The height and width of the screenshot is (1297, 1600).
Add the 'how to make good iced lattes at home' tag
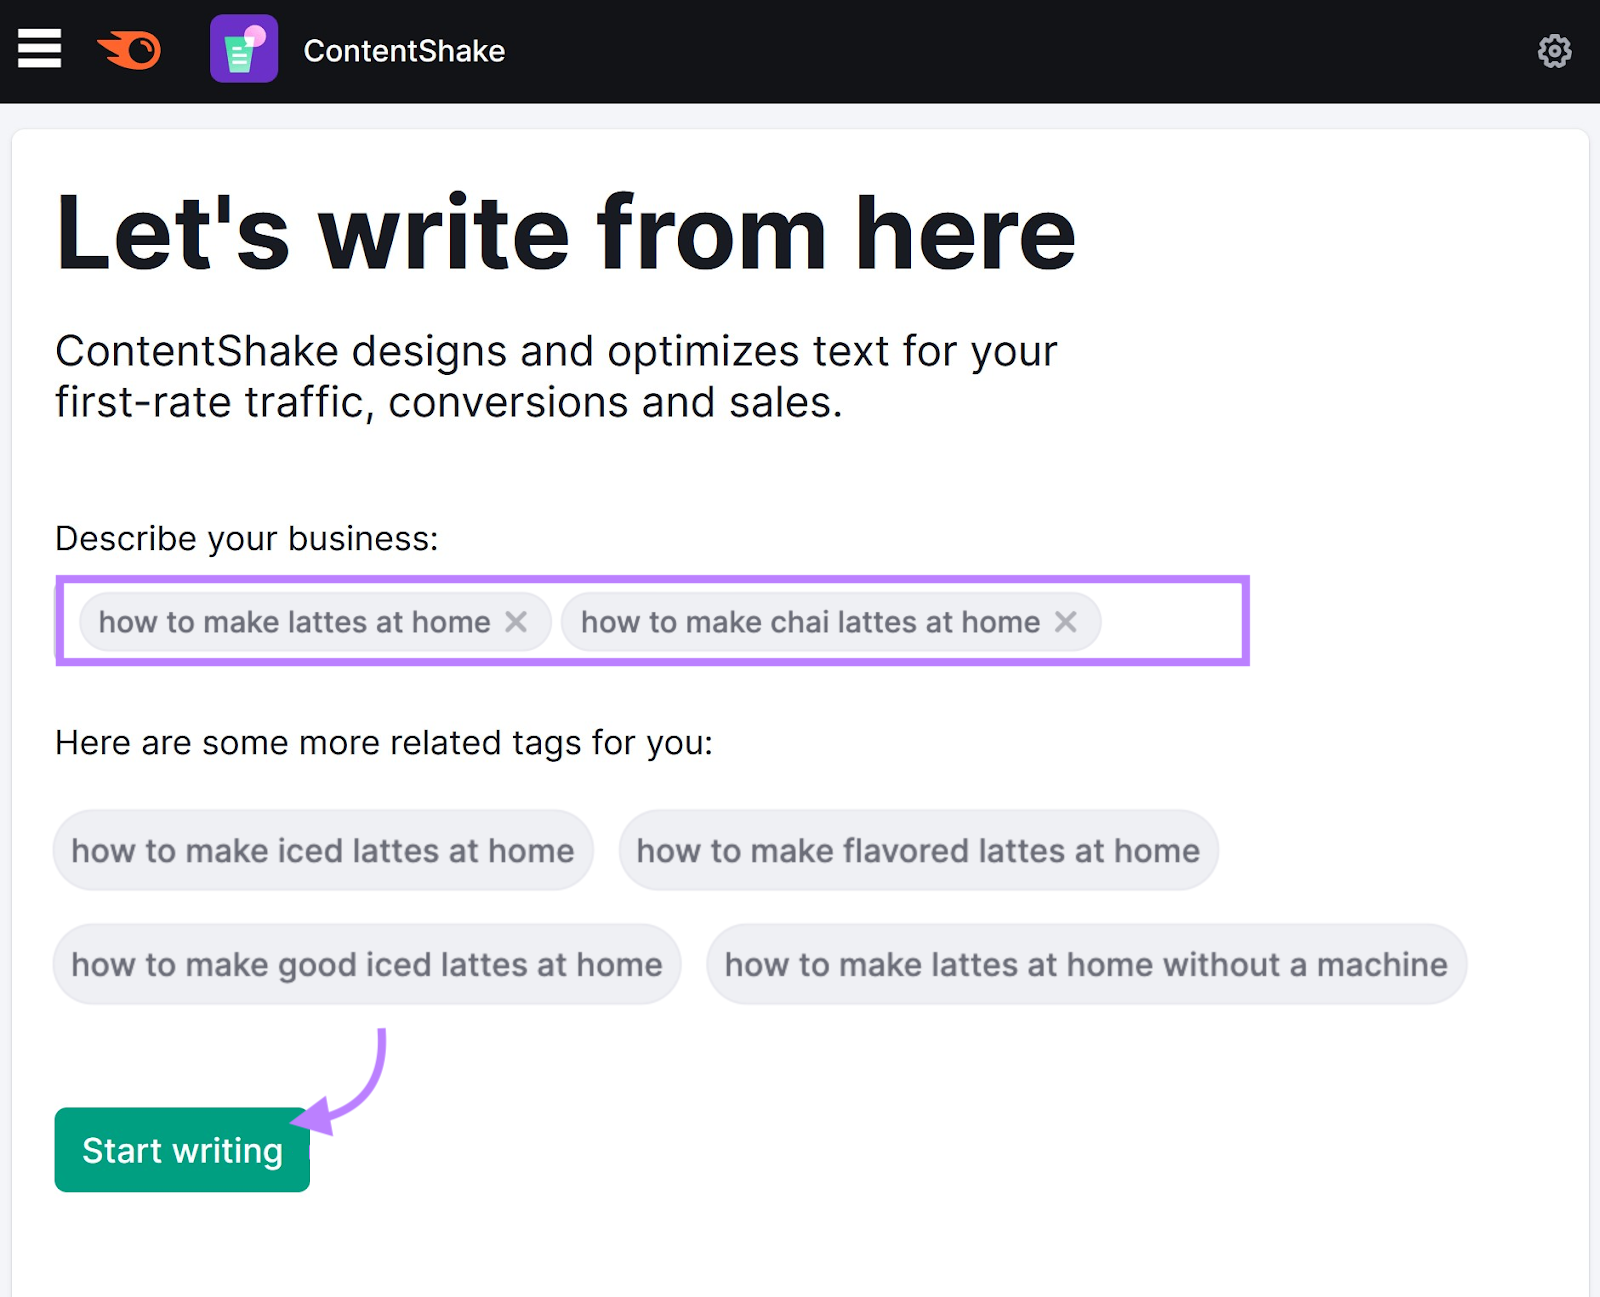366,964
